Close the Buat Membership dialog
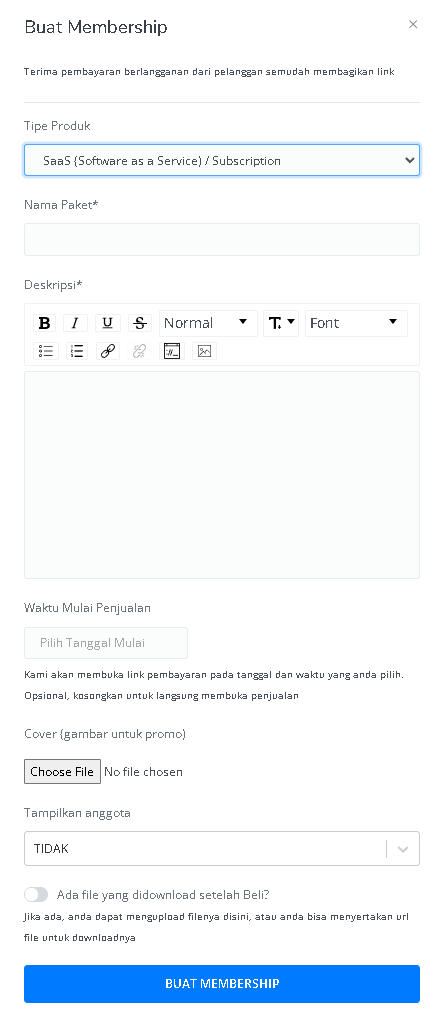Screen dimensions: 443x1014 [x=413, y=25]
